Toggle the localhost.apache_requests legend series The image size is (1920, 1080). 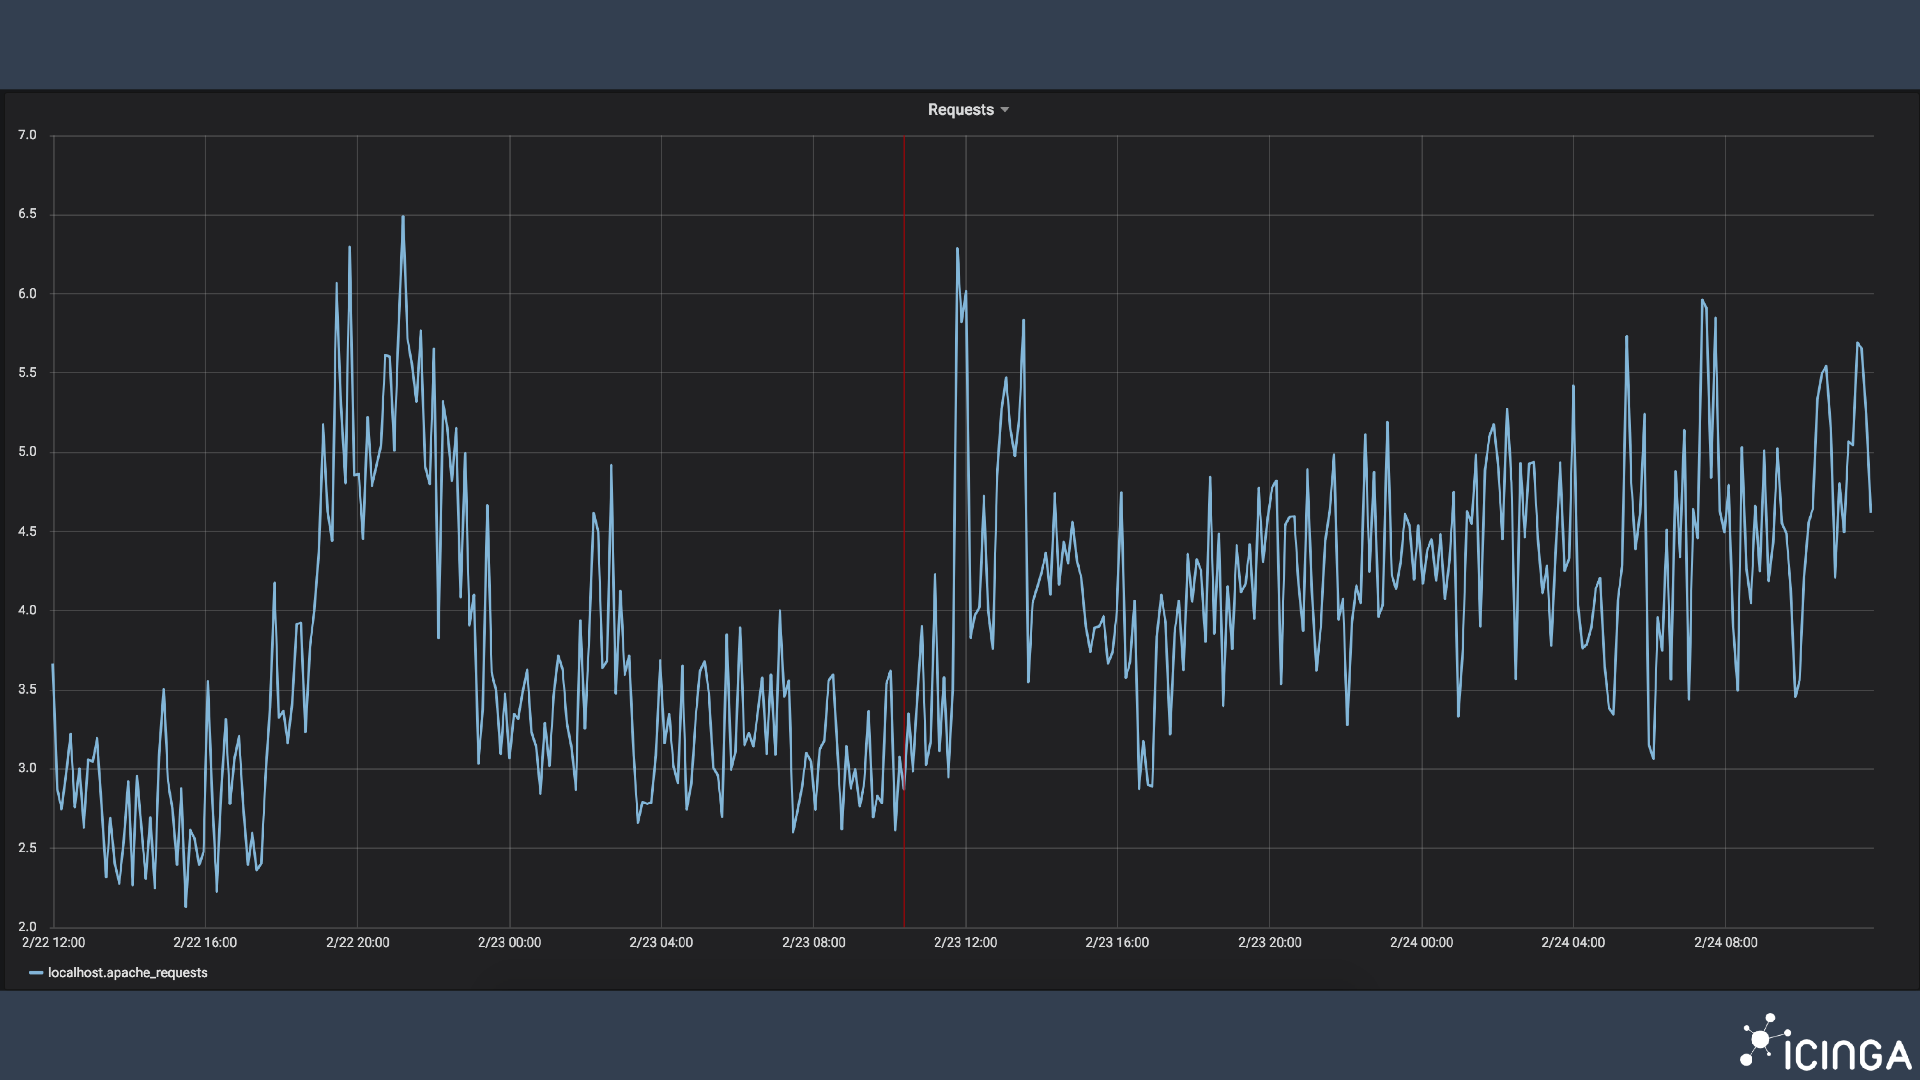[x=127, y=973]
